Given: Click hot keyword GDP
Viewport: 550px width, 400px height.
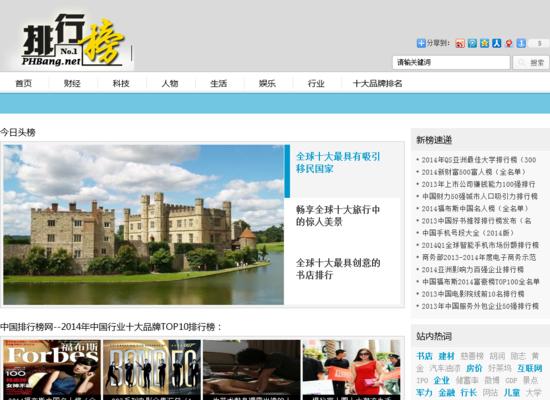Looking at the screenshot, I should click(x=511, y=380).
